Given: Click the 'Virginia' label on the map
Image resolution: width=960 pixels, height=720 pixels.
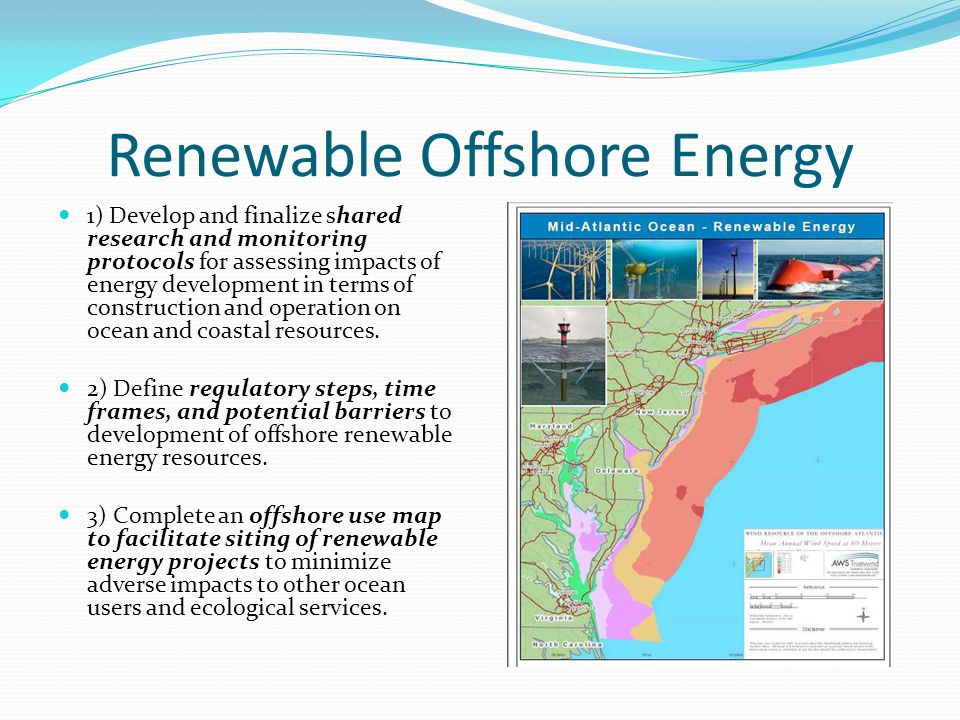Looking at the screenshot, I should (x=554, y=618).
